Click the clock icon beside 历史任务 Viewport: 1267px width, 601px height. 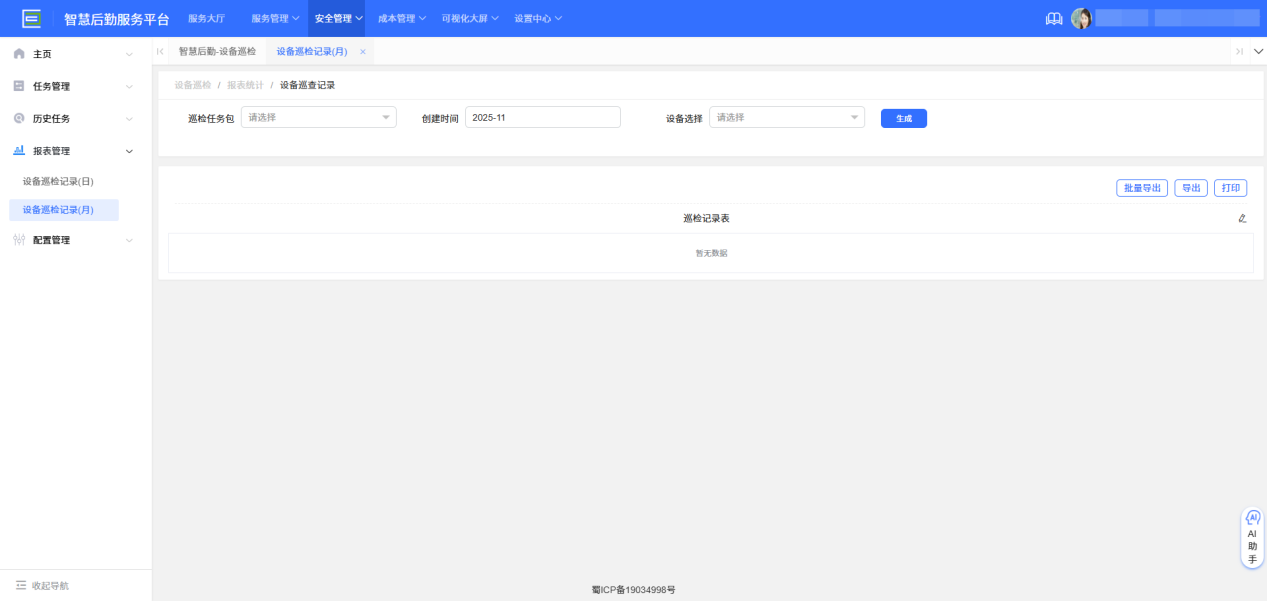click(x=17, y=118)
